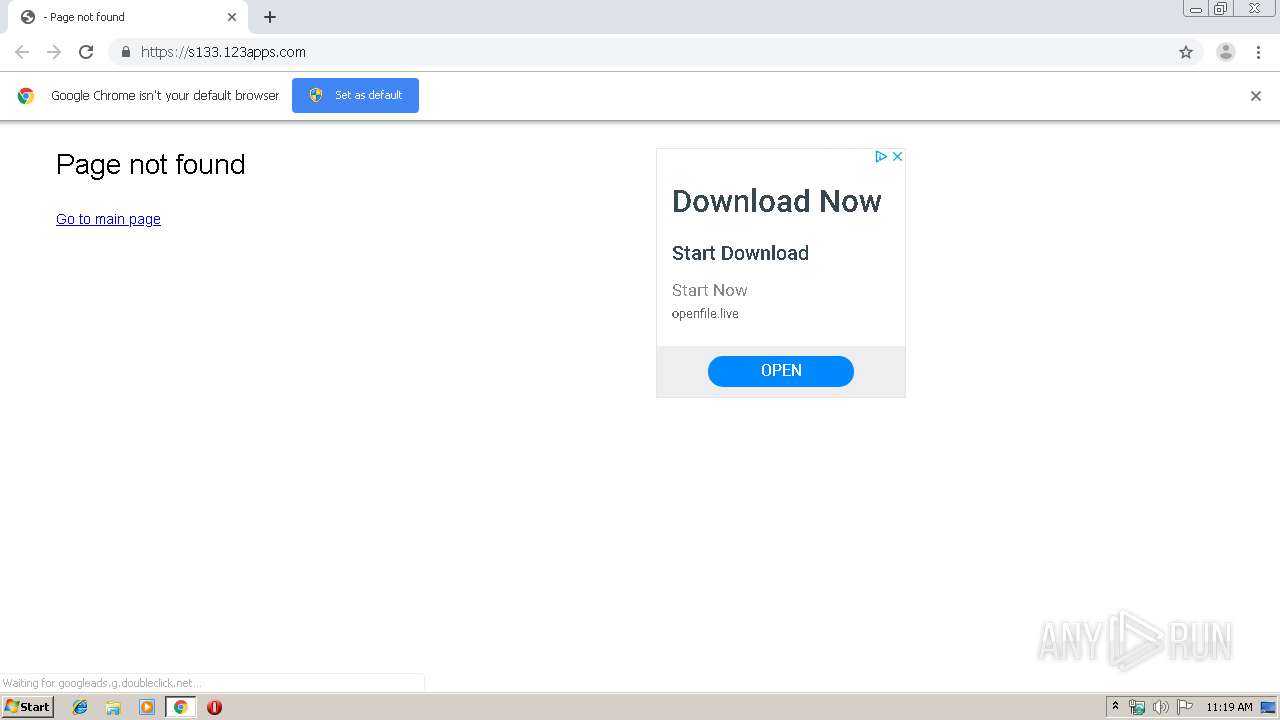Screen dimensions: 1280x720
Task: Restore down the Chrome window
Action: click(1221, 9)
